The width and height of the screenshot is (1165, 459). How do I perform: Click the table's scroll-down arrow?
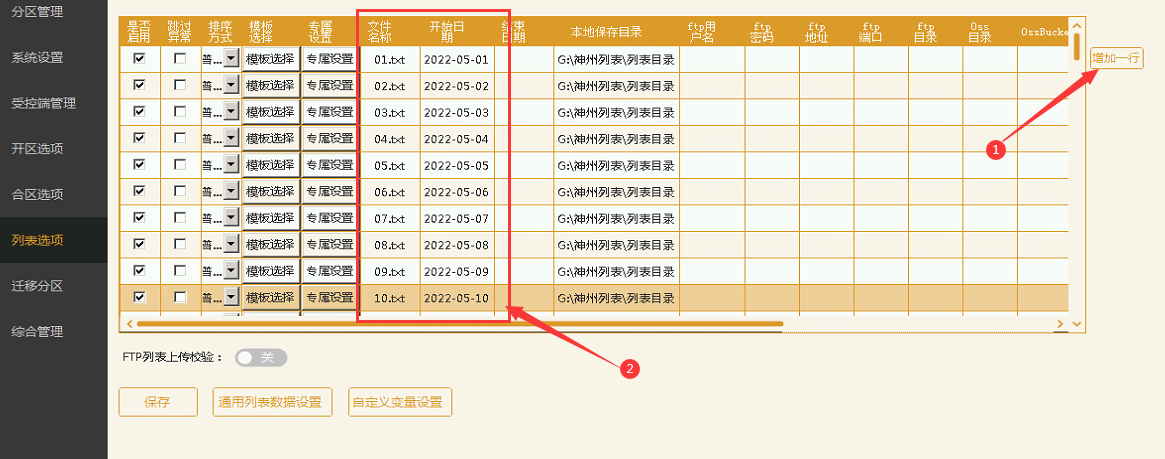1076,324
